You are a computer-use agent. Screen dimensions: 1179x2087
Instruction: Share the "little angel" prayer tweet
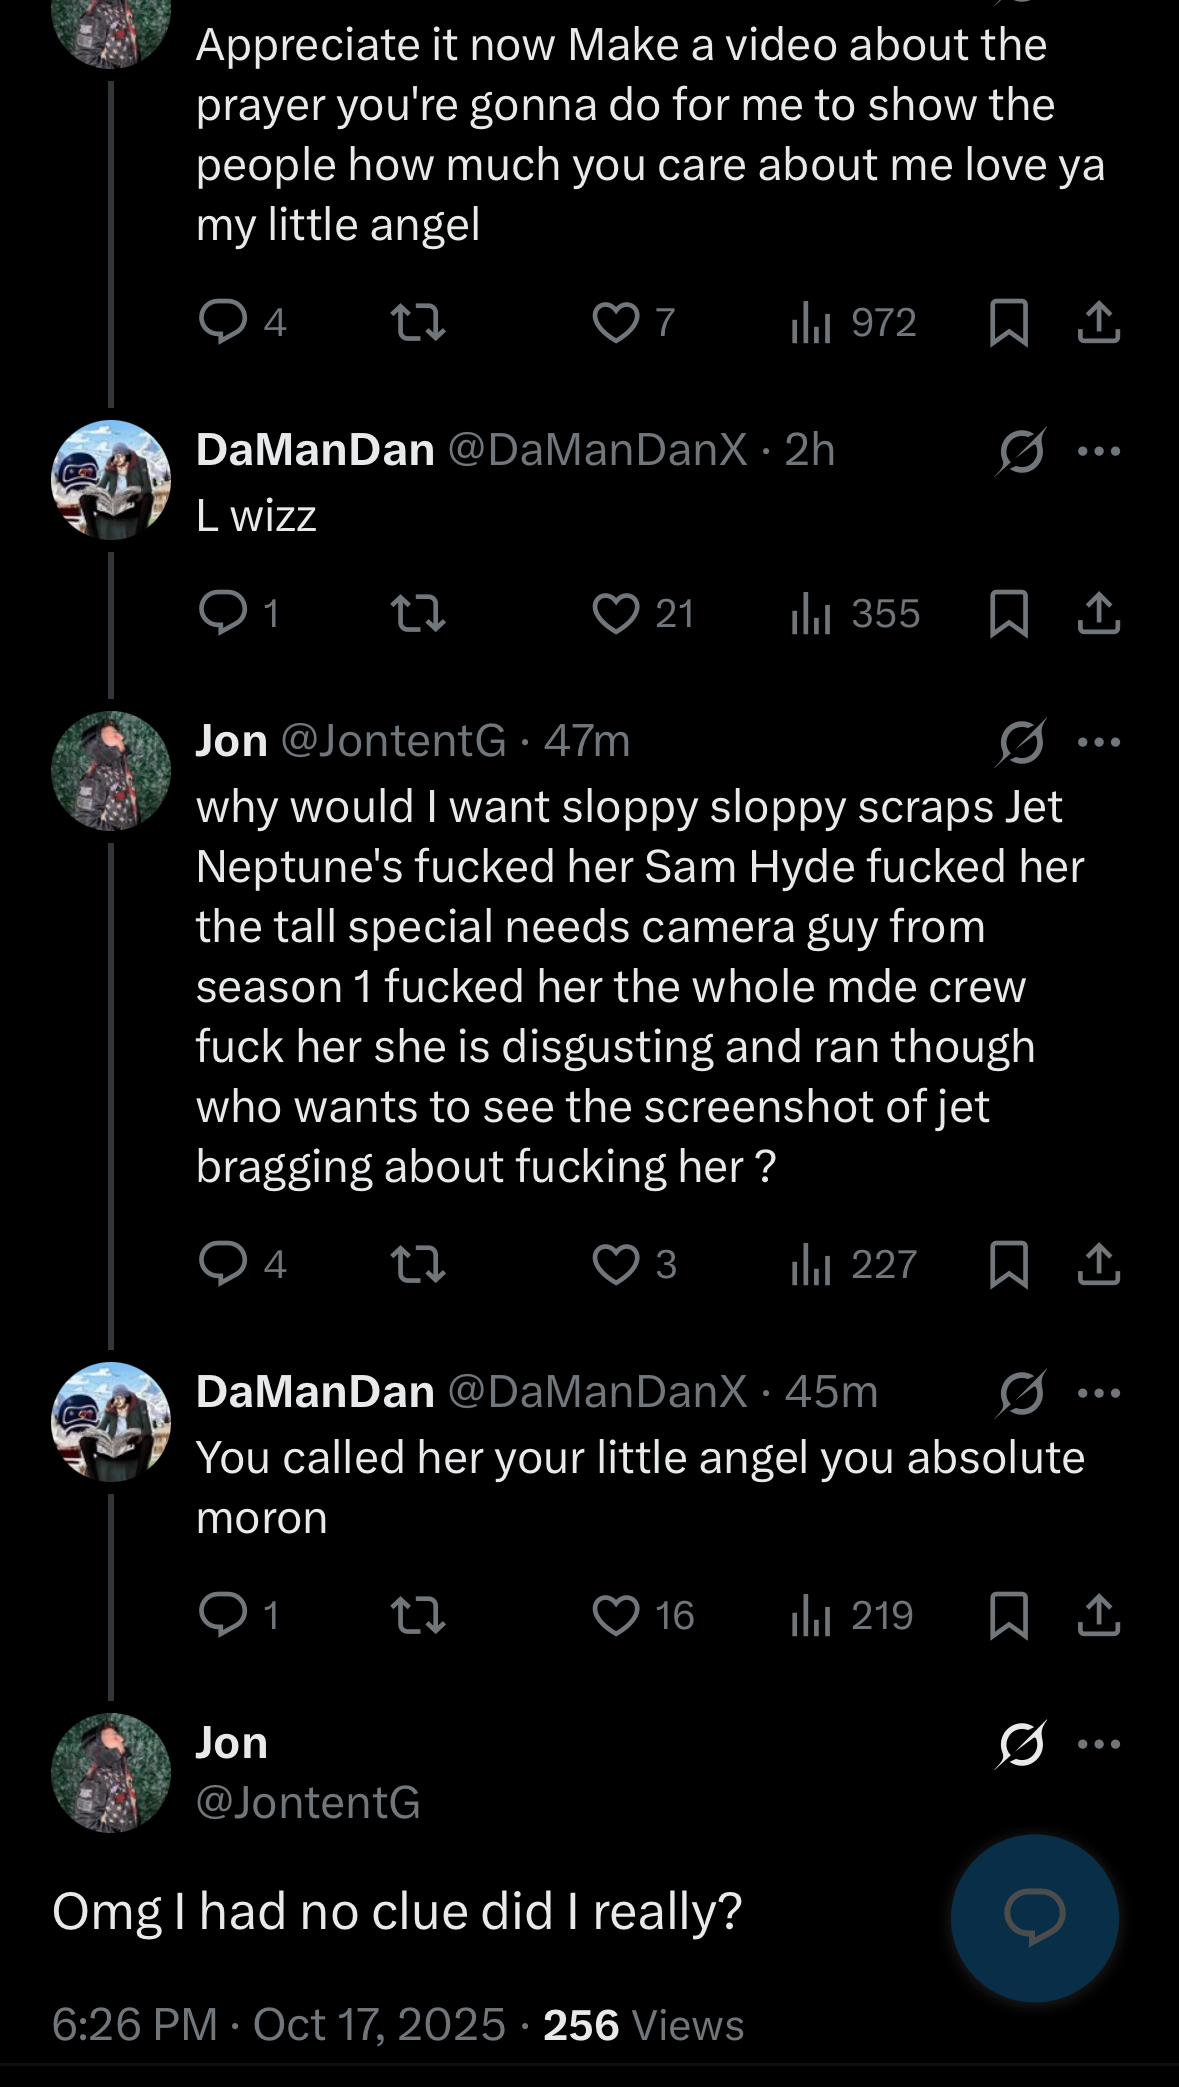pyautogui.click(x=1098, y=323)
